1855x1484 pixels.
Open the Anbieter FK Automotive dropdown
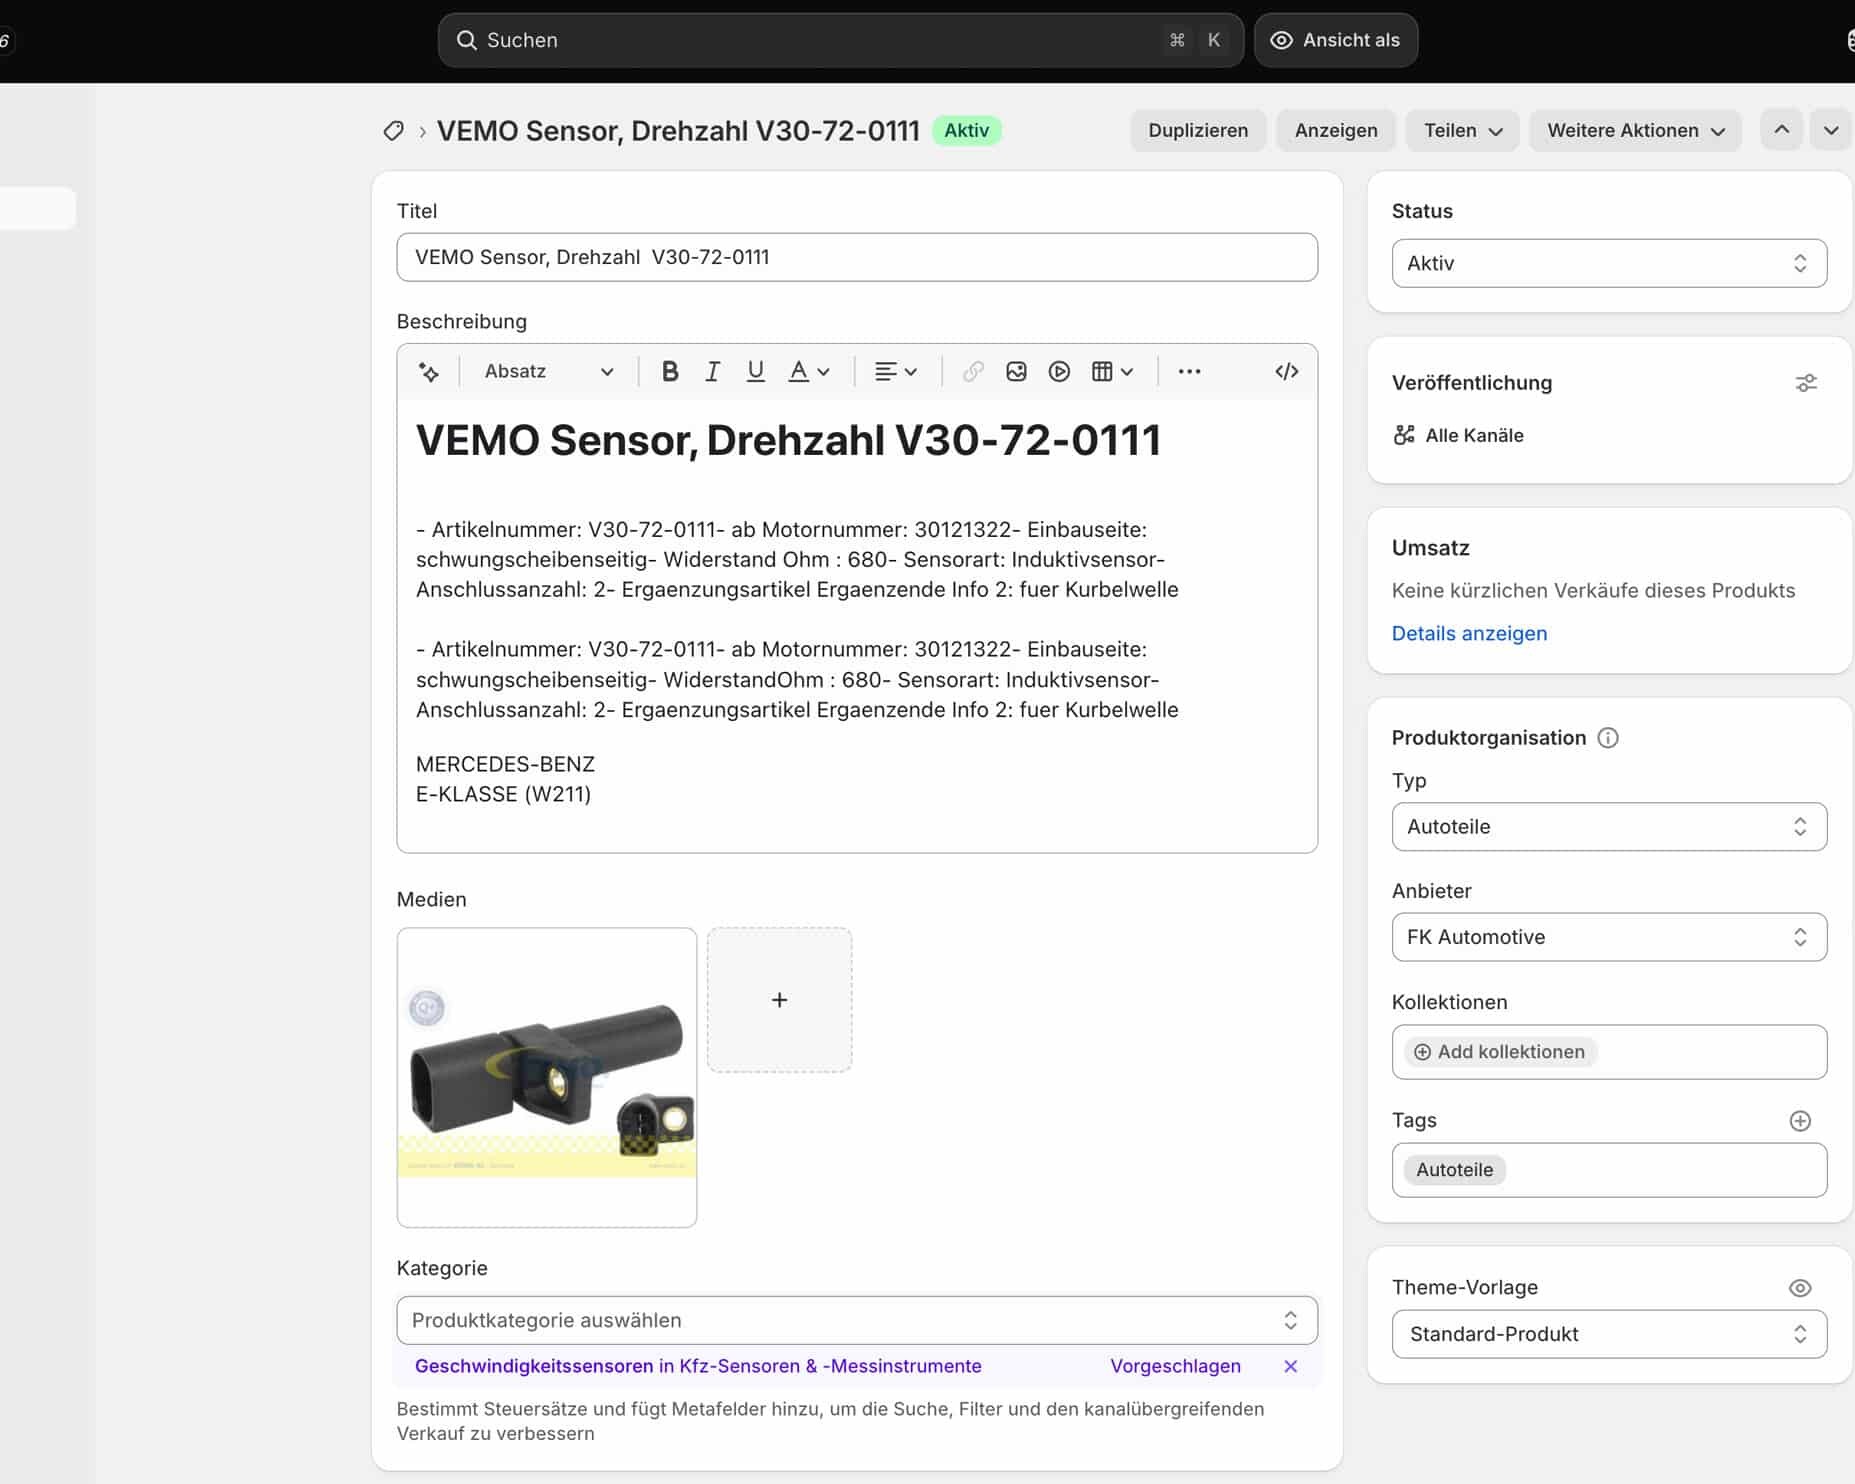[x=1608, y=937]
